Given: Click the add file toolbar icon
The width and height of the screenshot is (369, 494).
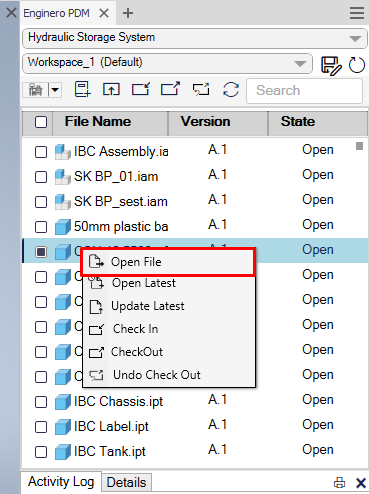Looking at the screenshot, I should [82, 89].
